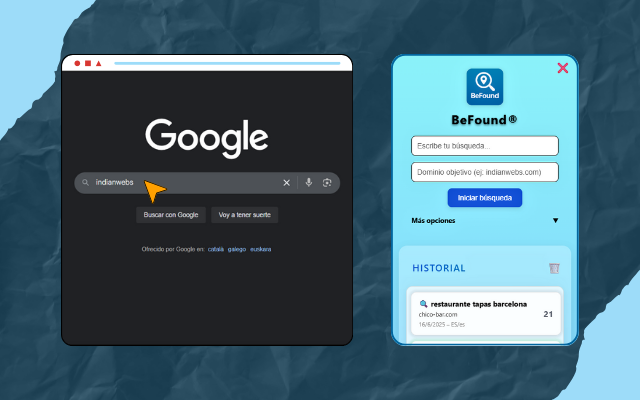
Task: Click Ofrecido por Google en text
Action: click(173, 249)
